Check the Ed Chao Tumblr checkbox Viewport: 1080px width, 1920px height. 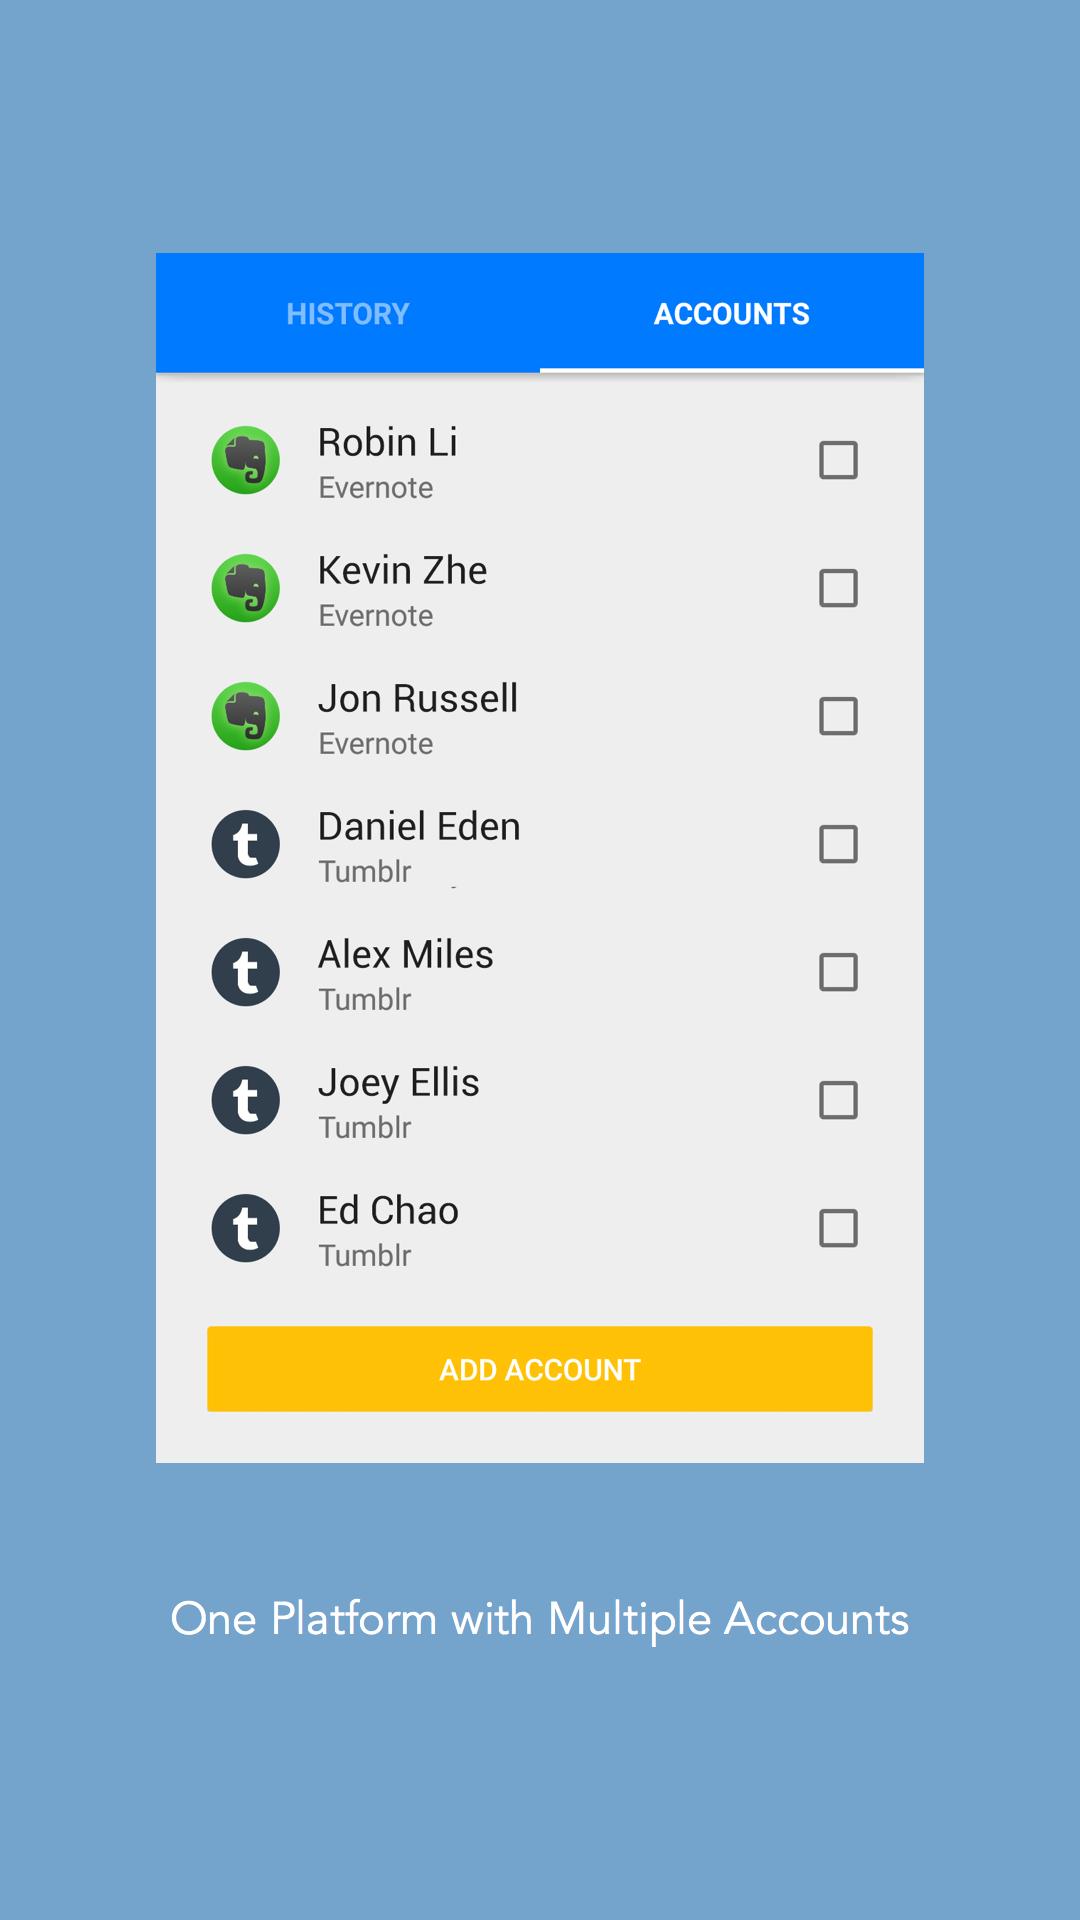point(838,1228)
